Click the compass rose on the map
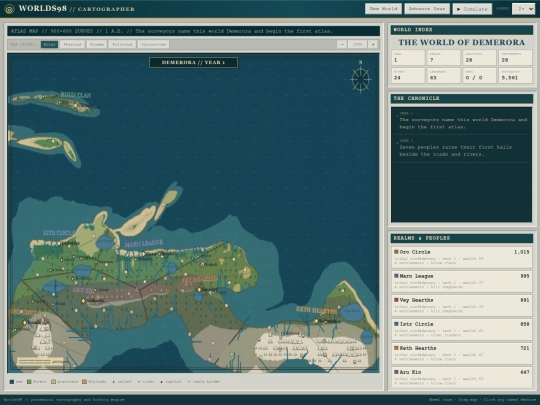Viewport: 540px width, 405px height. [x=361, y=80]
